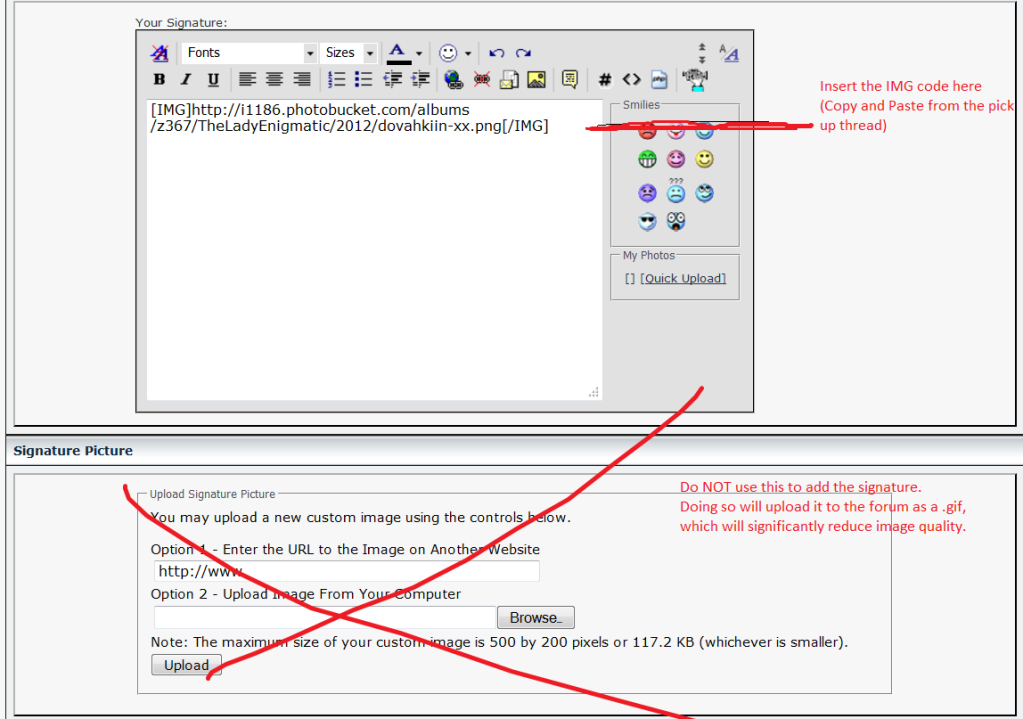
Task: Insert ordered numbered list
Action: [x=337, y=79]
